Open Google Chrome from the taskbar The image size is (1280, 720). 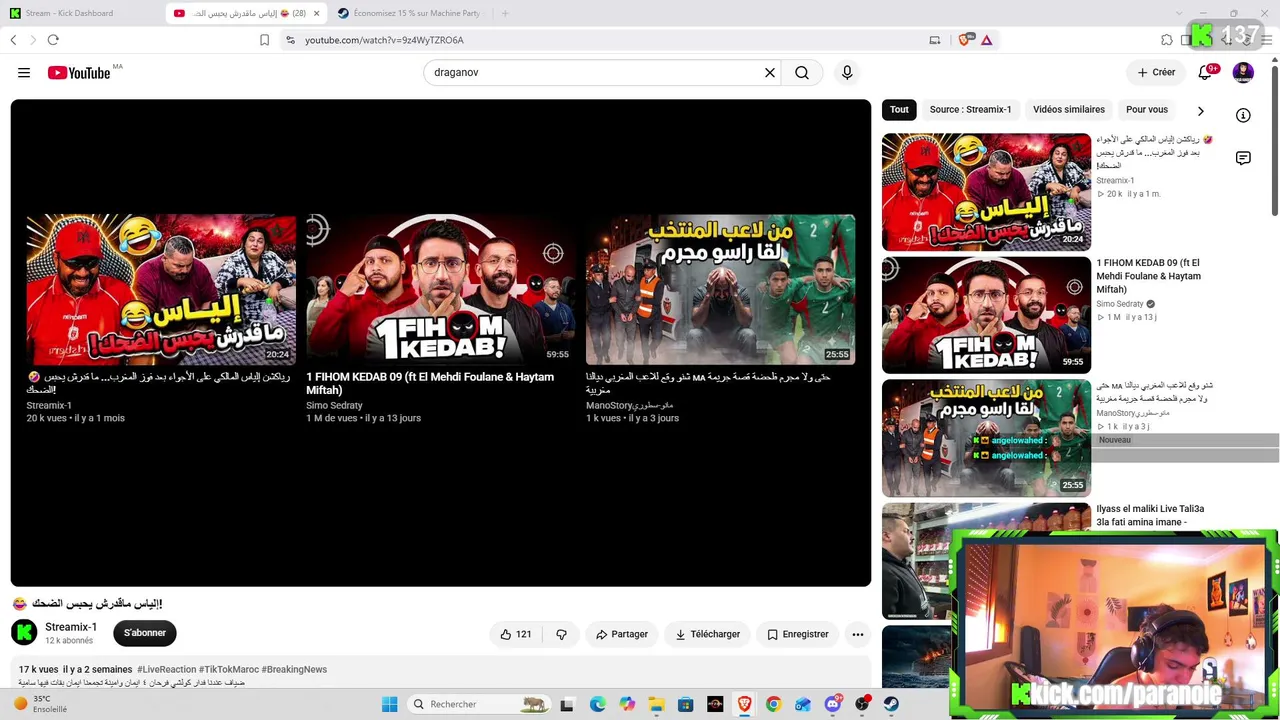click(773, 704)
